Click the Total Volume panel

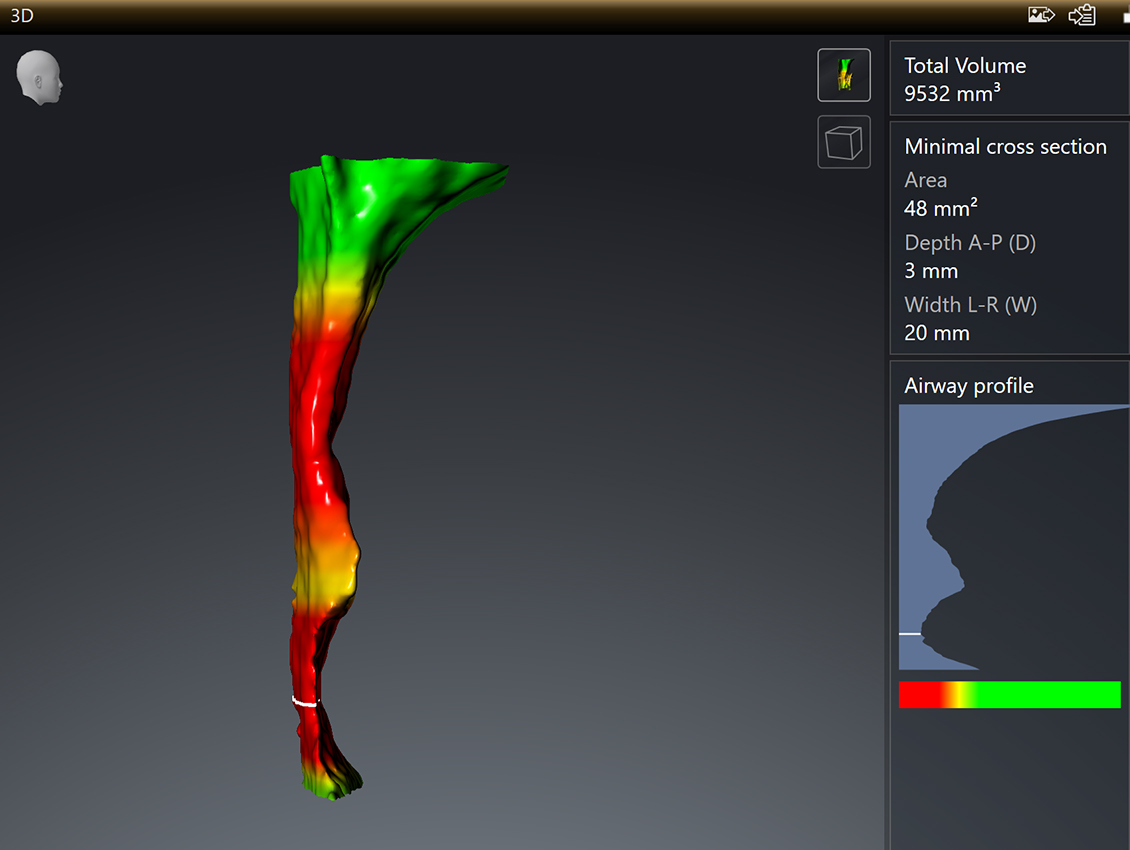click(1008, 79)
